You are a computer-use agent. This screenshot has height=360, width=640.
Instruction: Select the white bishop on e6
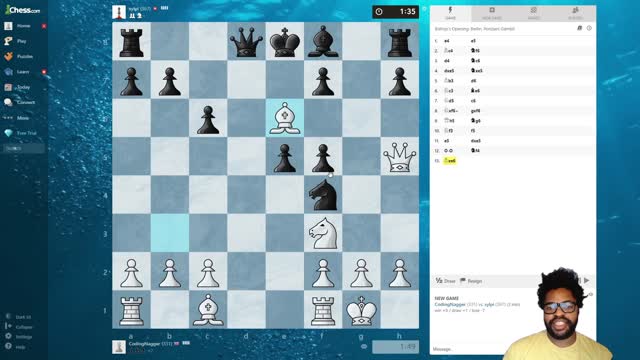(285, 118)
